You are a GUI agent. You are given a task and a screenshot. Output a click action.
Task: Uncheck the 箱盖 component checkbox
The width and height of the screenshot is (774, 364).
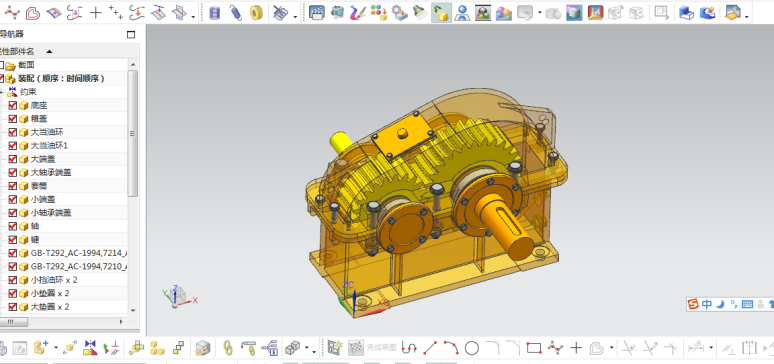coord(13,119)
